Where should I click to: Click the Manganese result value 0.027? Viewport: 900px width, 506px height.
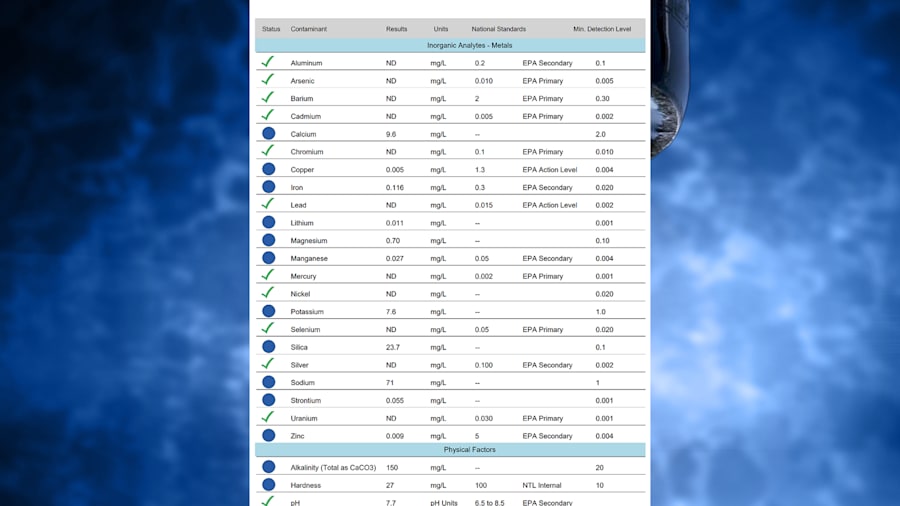(x=395, y=259)
